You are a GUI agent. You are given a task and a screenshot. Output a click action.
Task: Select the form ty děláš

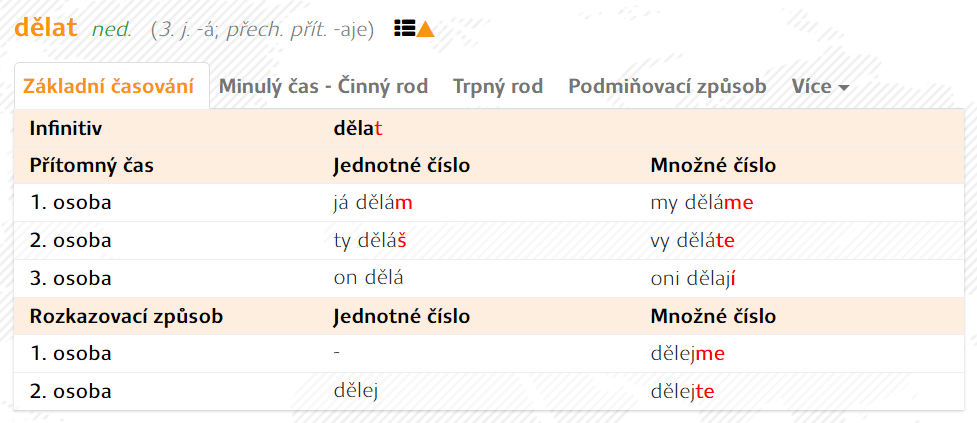pyautogui.click(x=370, y=240)
